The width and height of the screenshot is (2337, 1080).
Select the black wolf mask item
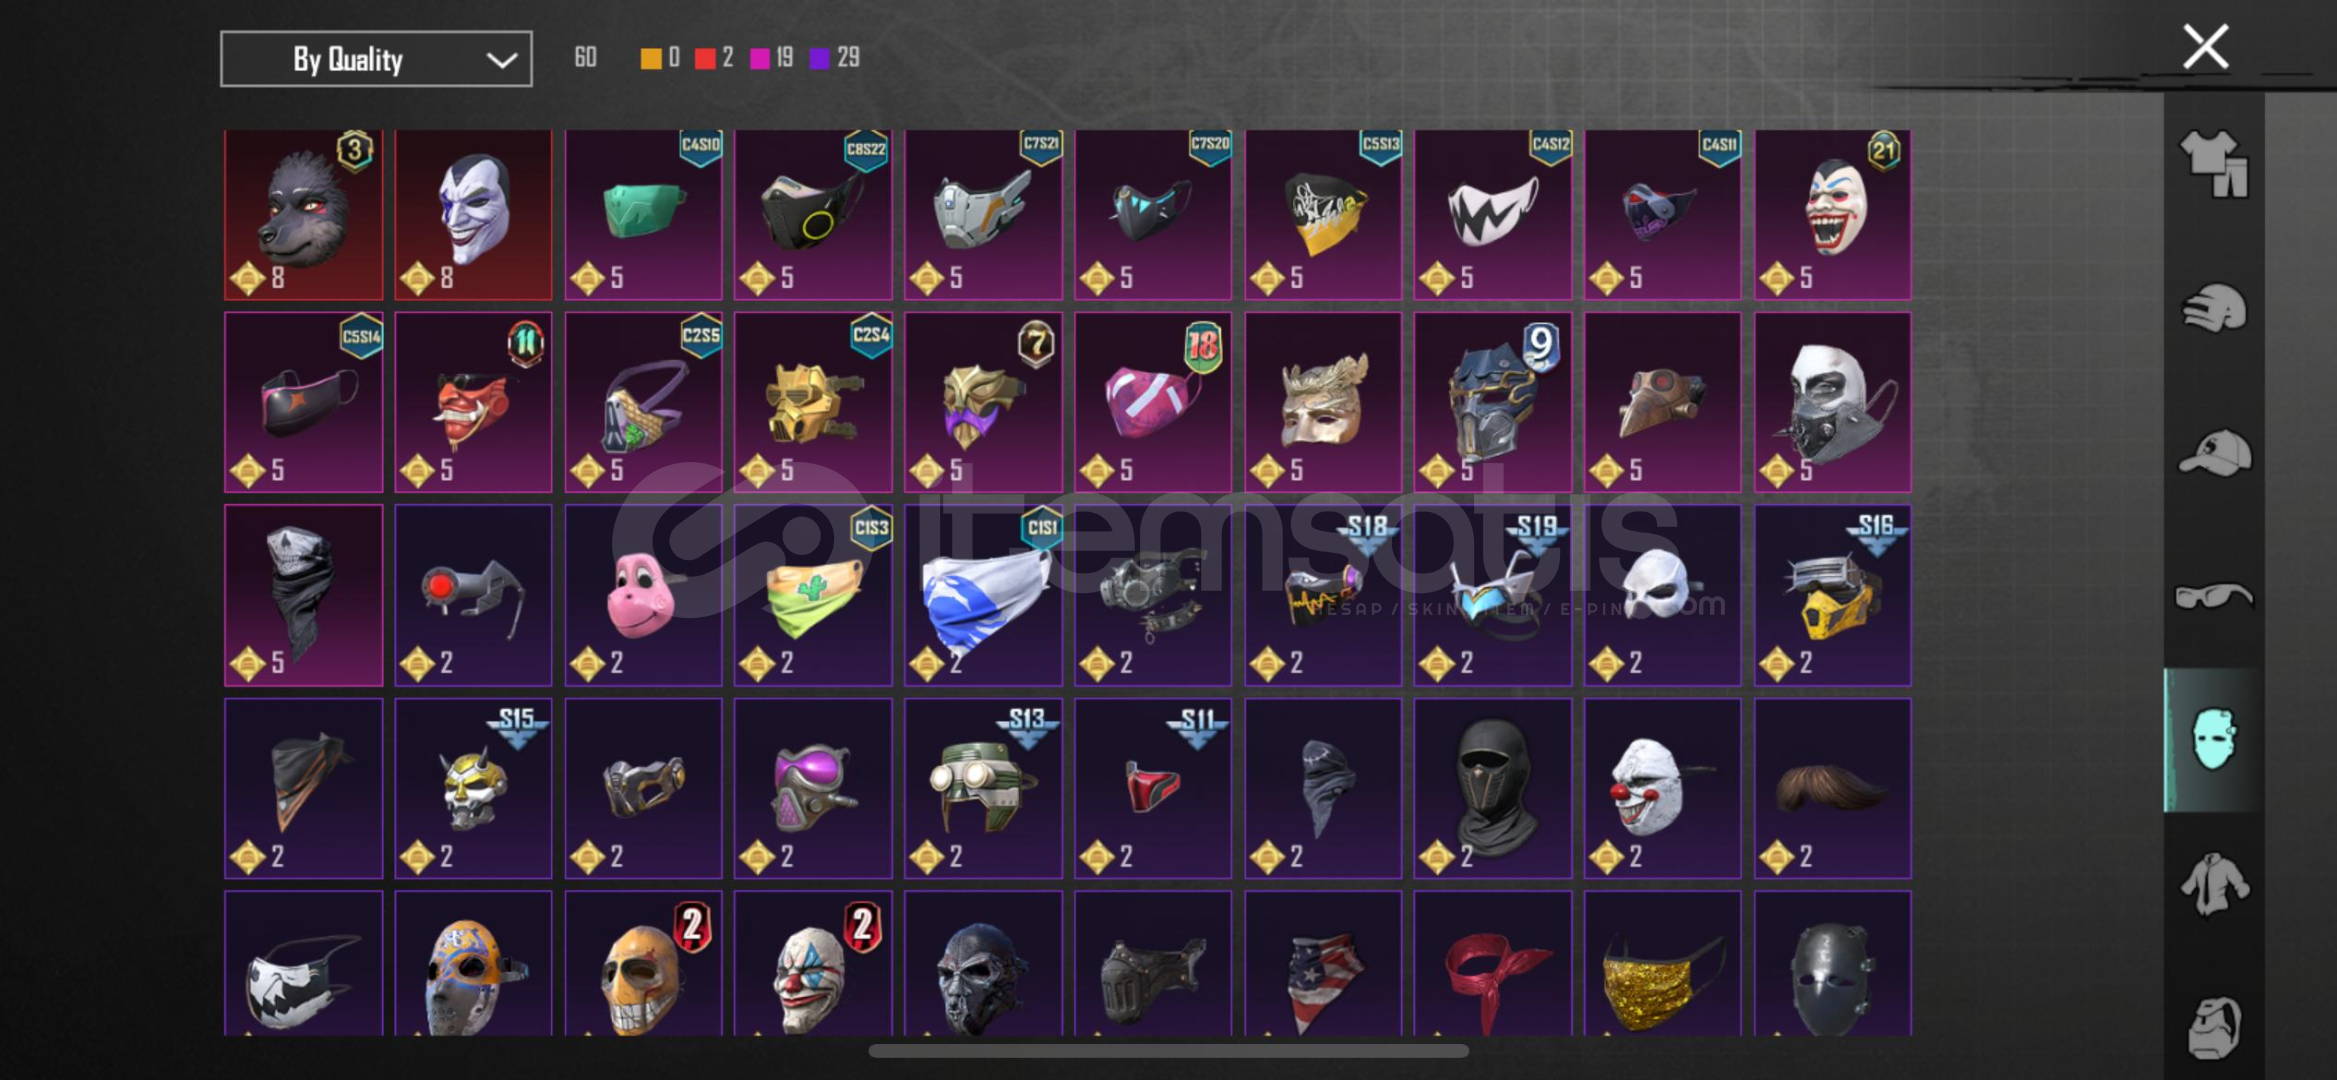click(303, 214)
